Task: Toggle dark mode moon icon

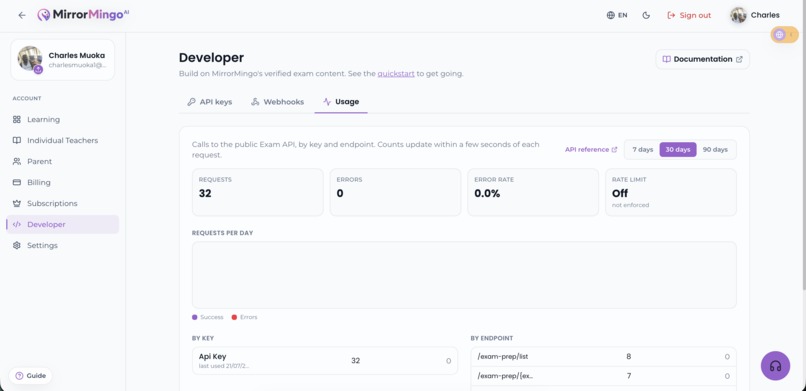Action: [646, 15]
